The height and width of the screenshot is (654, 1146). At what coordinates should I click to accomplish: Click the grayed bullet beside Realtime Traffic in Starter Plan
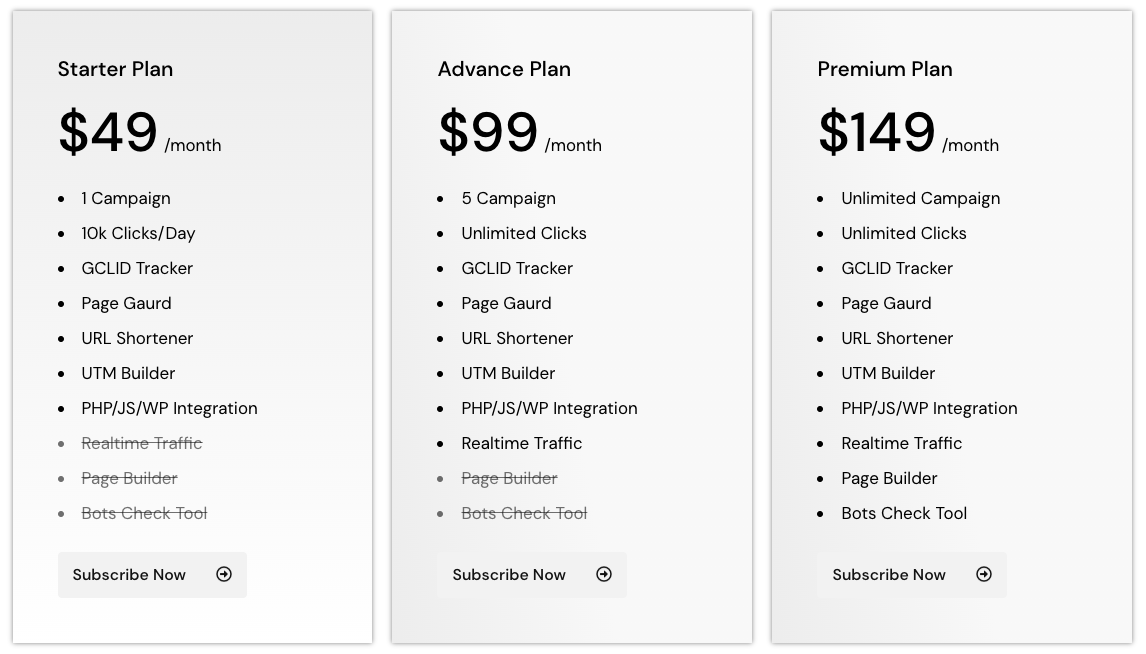pyautogui.click(x=63, y=443)
